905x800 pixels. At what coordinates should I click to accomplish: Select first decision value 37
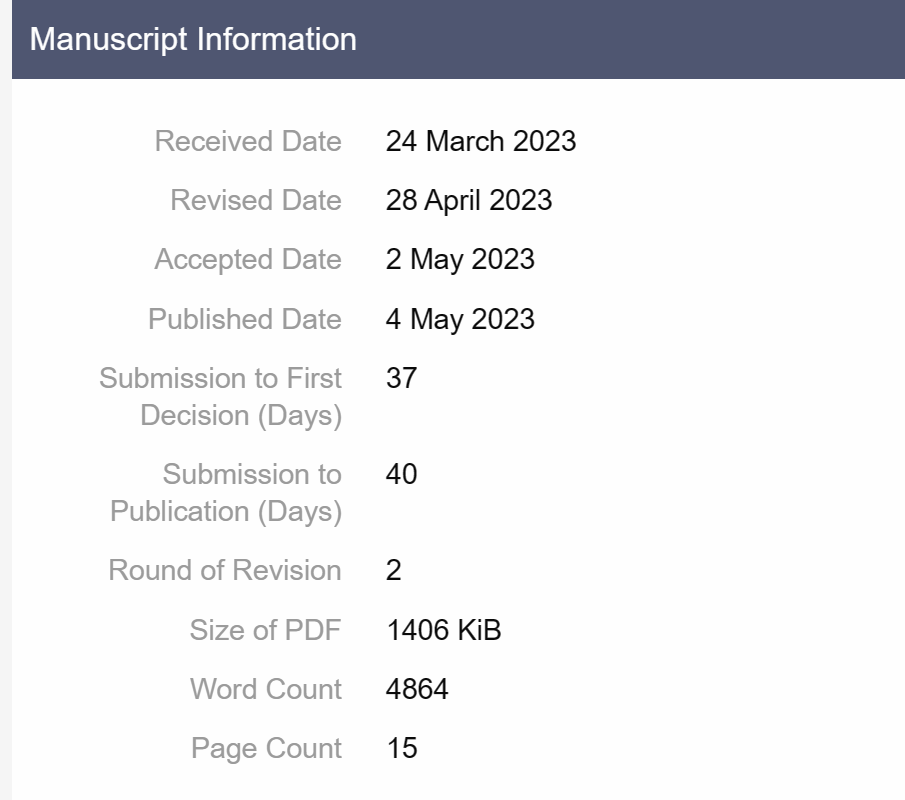(401, 378)
